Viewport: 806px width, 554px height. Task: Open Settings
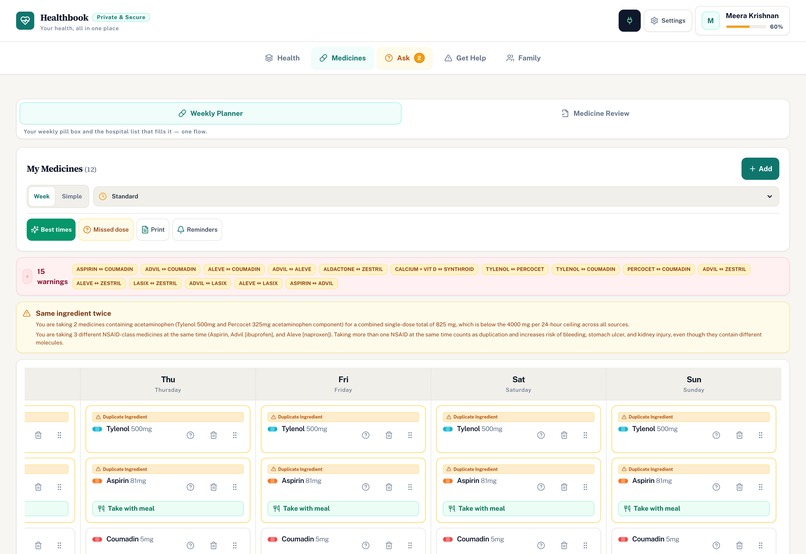[x=668, y=21]
